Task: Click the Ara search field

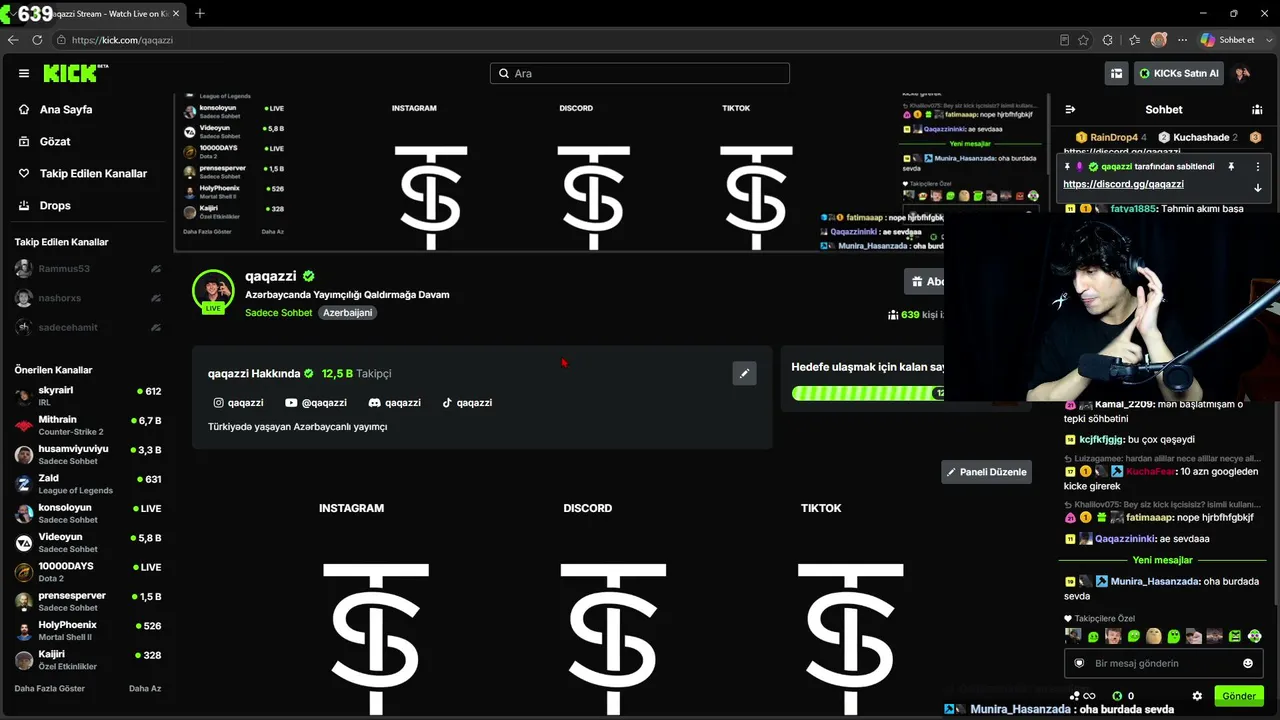Action: 640,73
